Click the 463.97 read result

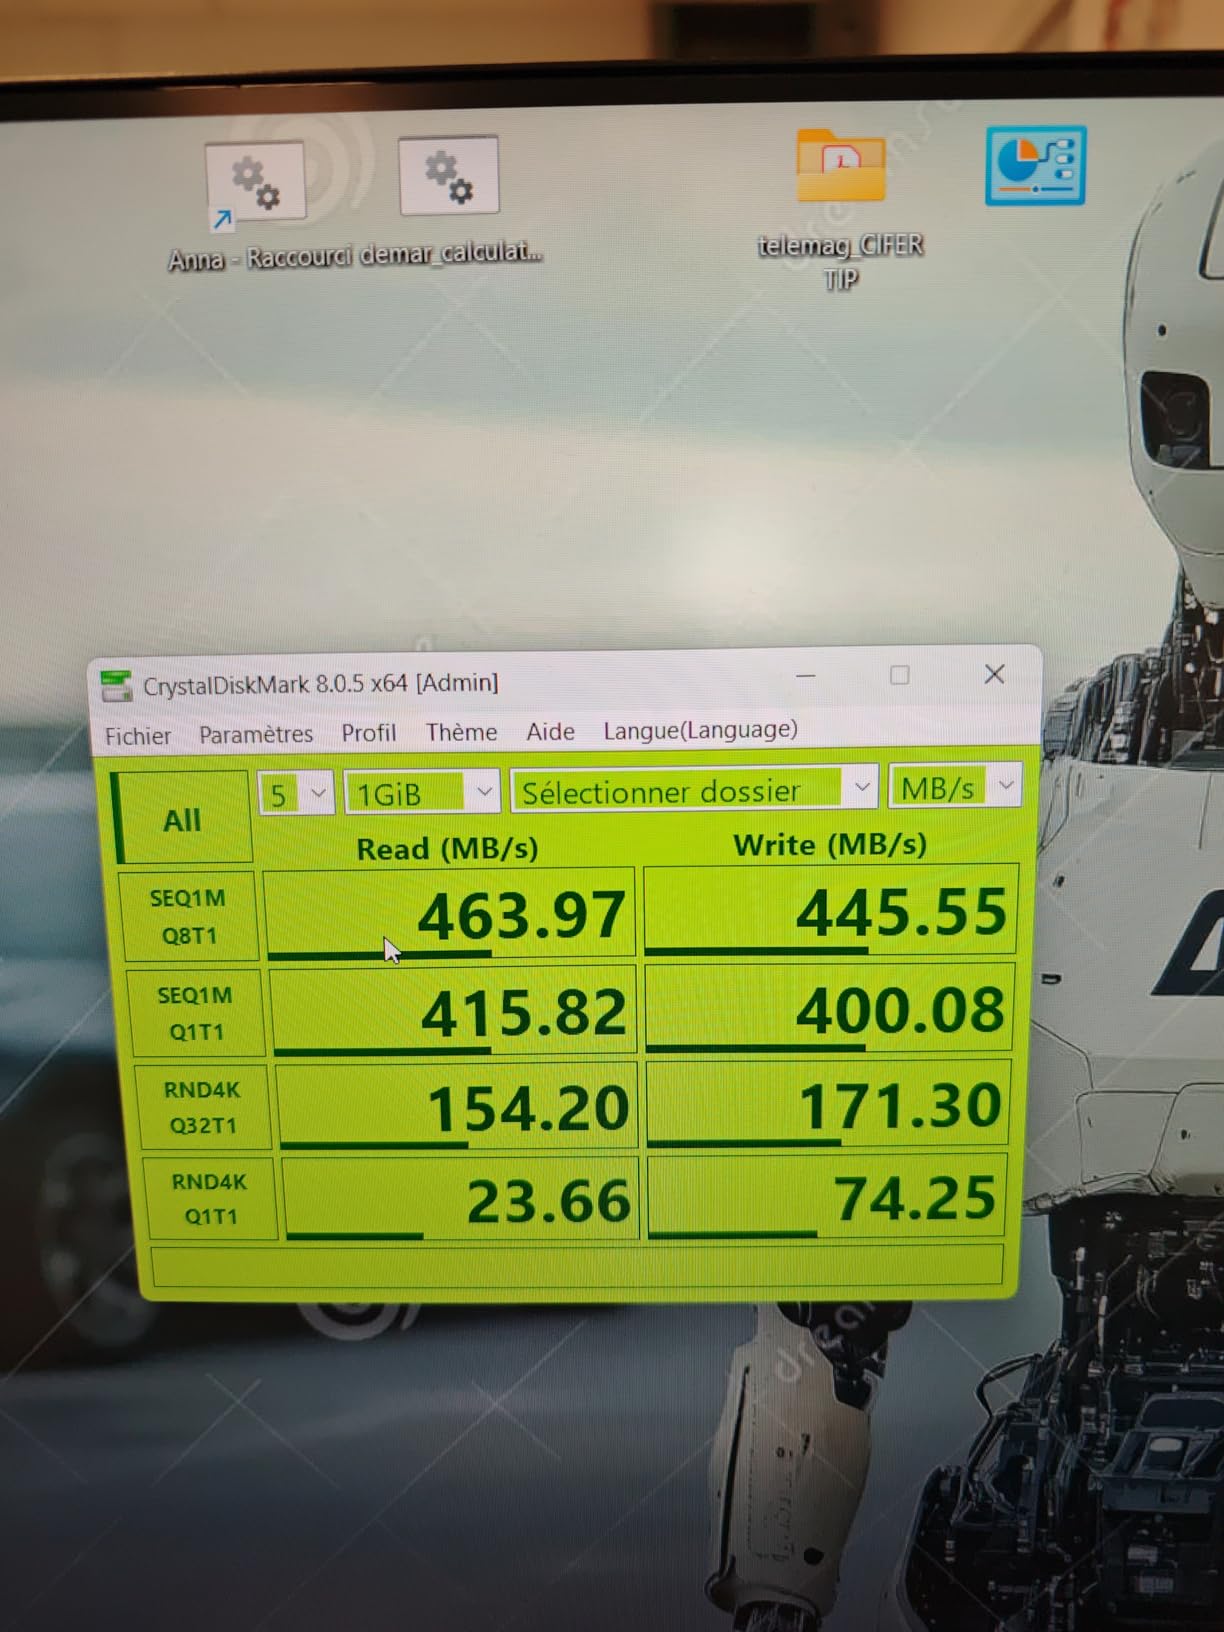(449, 913)
